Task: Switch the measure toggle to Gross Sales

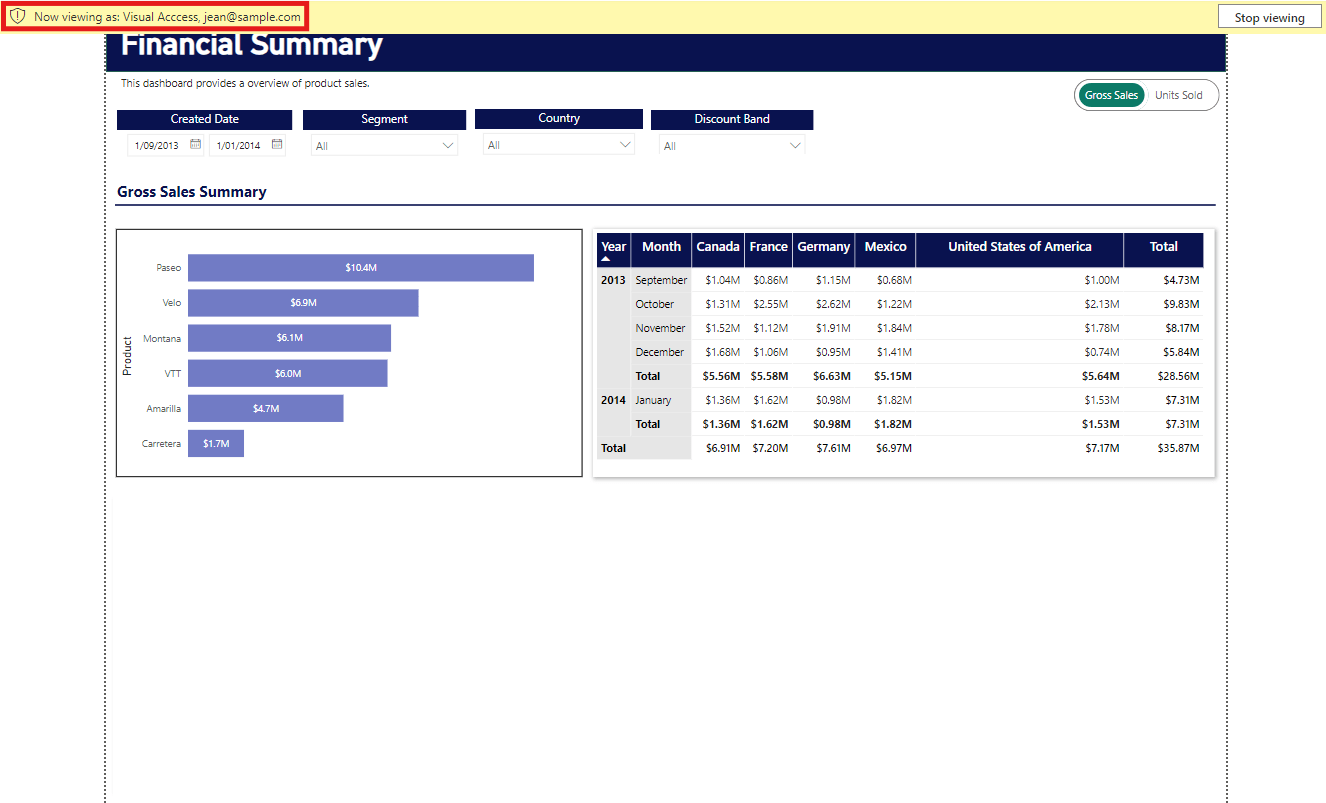Action: pyautogui.click(x=1111, y=95)
